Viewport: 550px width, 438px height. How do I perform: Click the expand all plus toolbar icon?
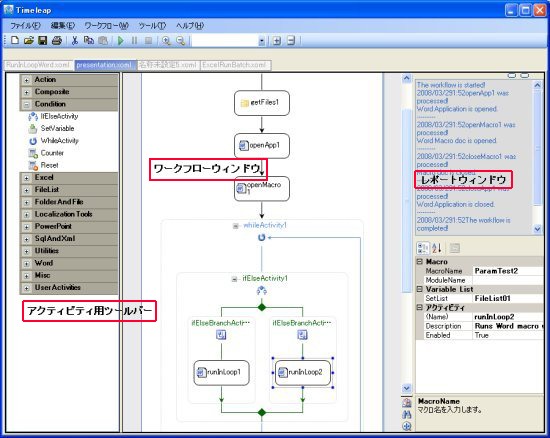tap(277, 41)
